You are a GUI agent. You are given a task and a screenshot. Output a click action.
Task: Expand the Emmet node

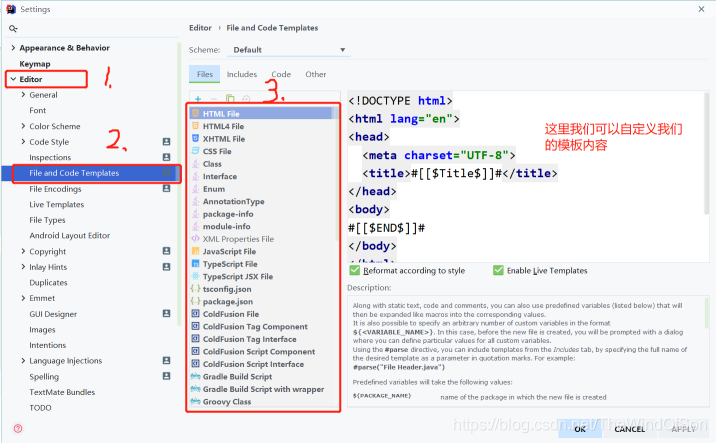click(x=23, y=298)
